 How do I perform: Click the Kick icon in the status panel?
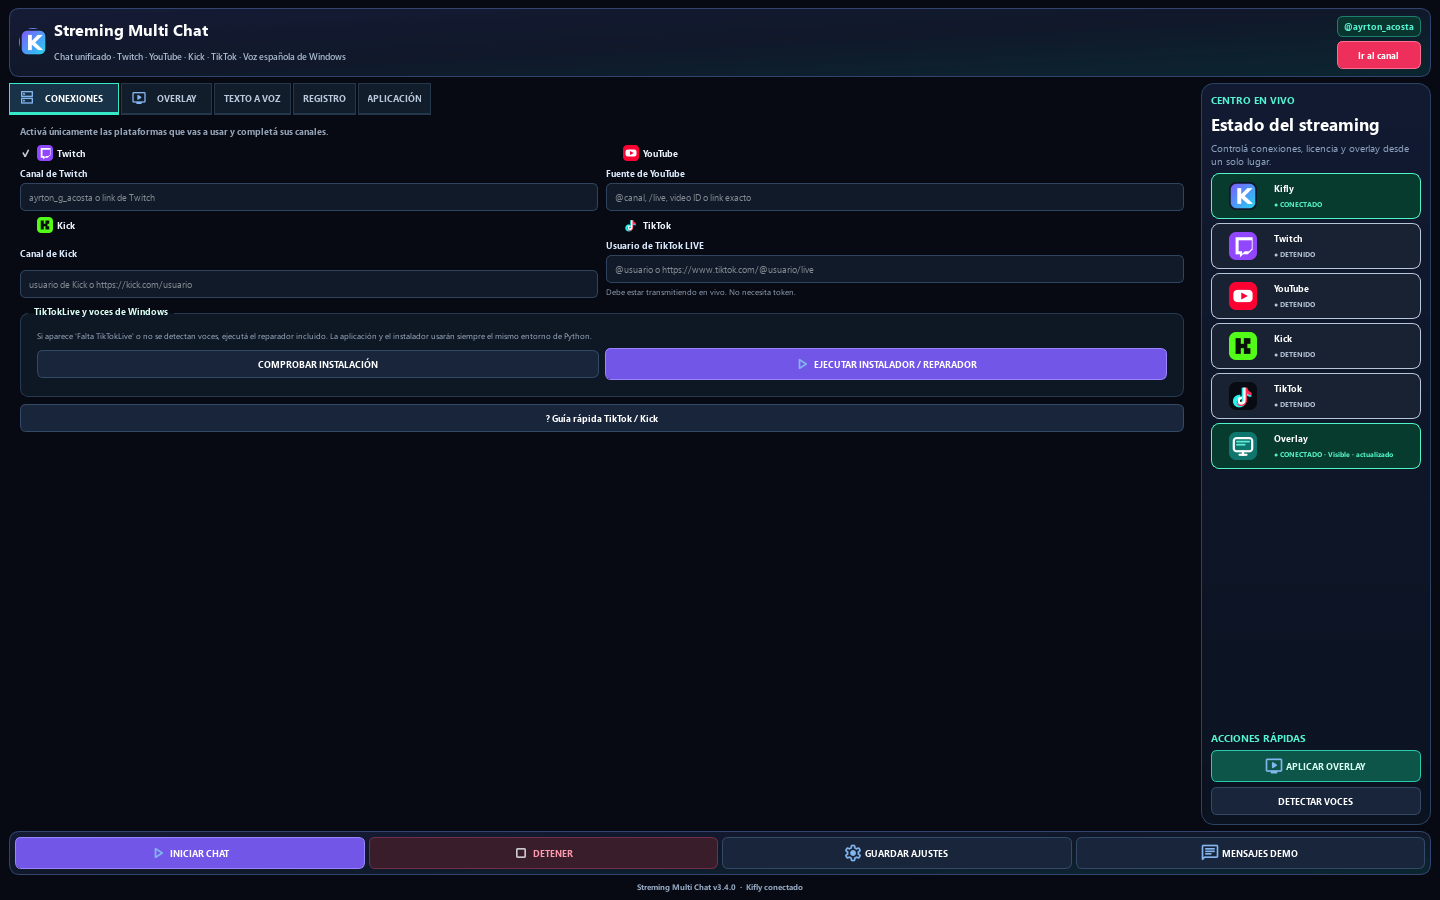(1243, 346)
